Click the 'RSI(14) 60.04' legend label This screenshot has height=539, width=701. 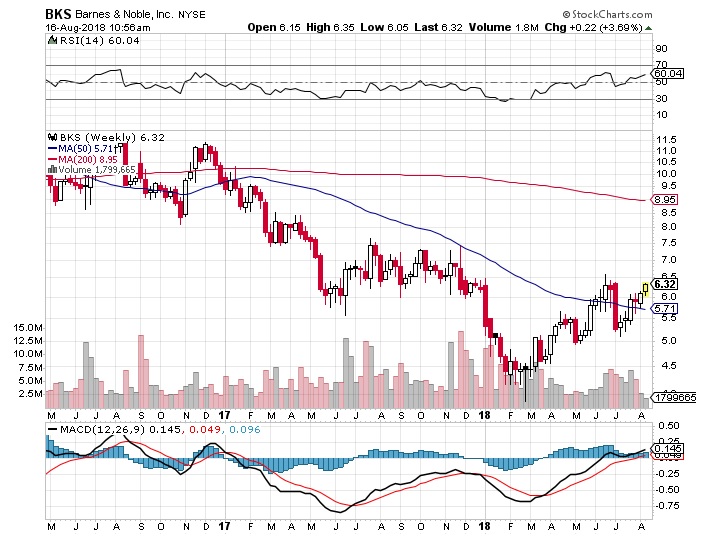point(100,41)
